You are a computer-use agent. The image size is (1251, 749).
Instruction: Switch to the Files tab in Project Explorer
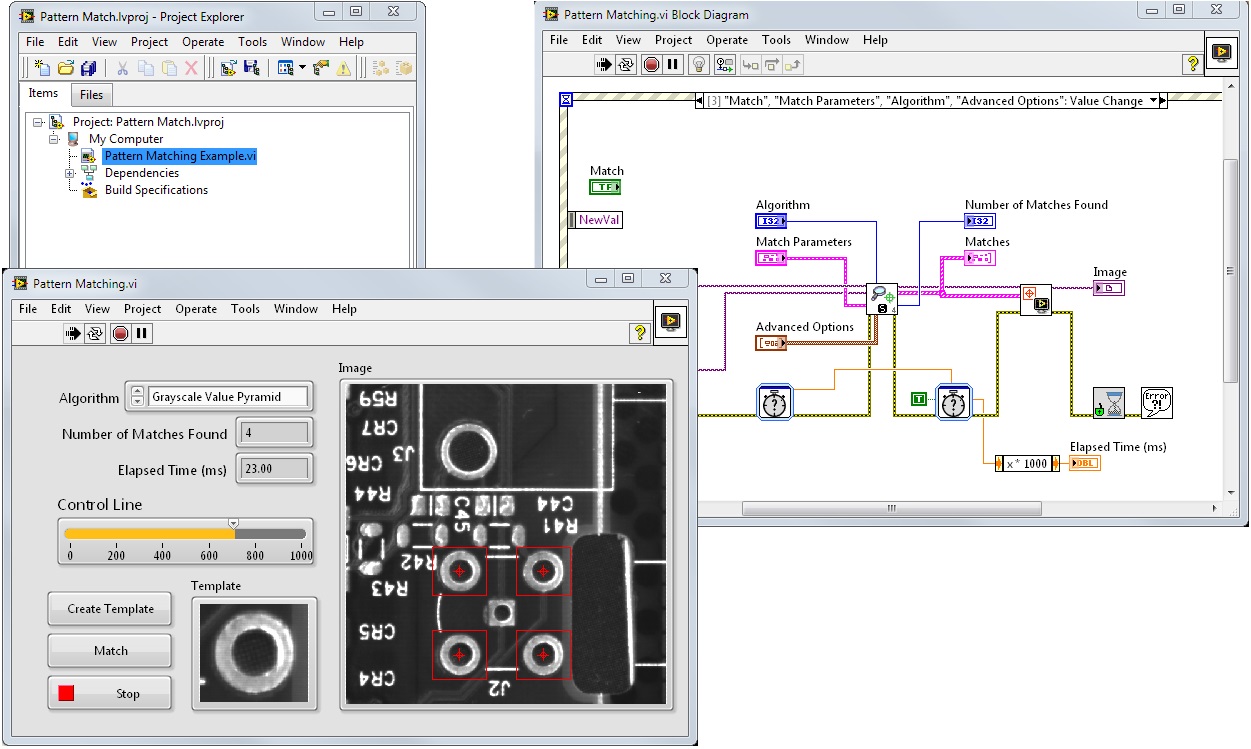pos(91,94)
